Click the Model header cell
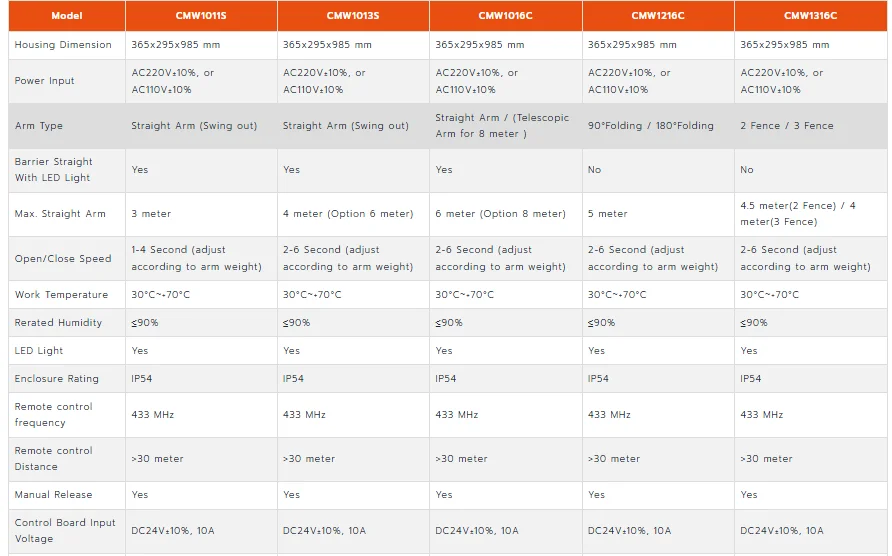The width and height of the screenshot is (892, 556). click(67, 15)
